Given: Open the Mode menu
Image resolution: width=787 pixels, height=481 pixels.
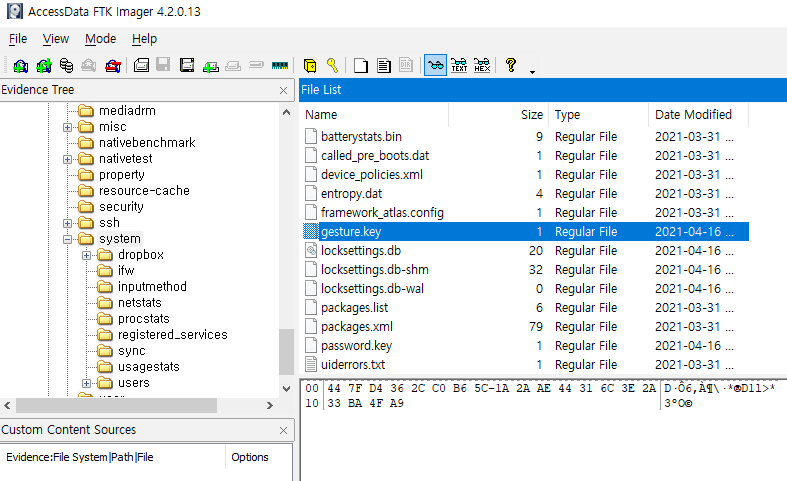Looking at the screenshot, I should tap(100, 39).
